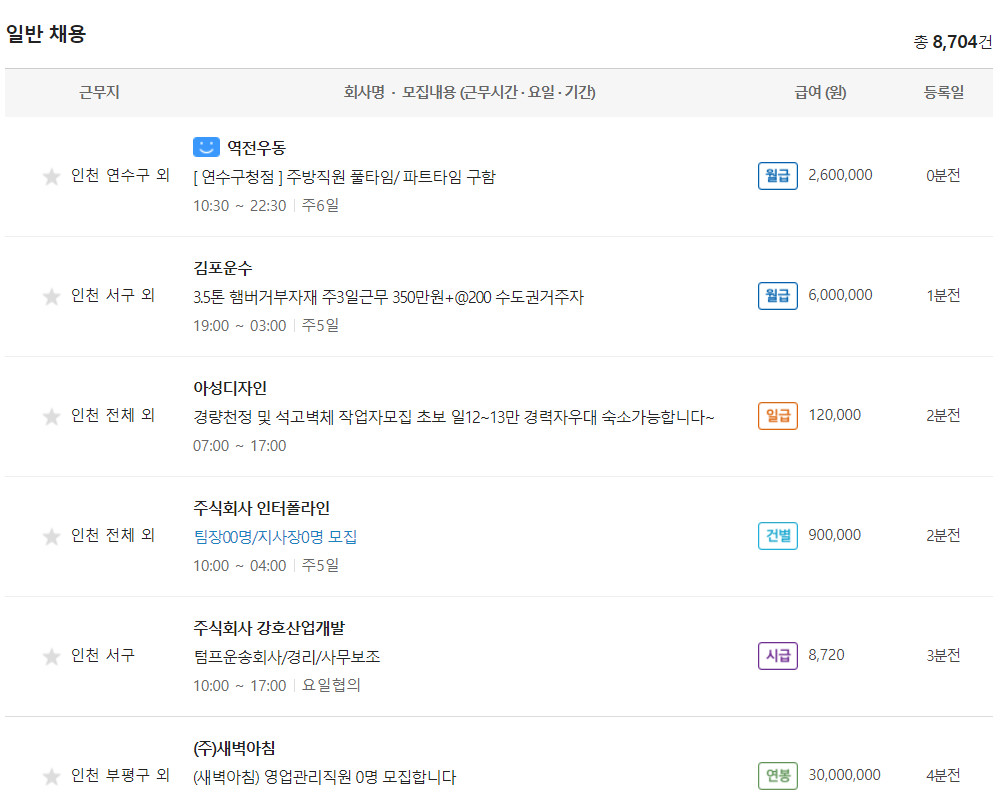Click total count 총 8,704건
Screen dimensions: 1008x794
[953, 42]
